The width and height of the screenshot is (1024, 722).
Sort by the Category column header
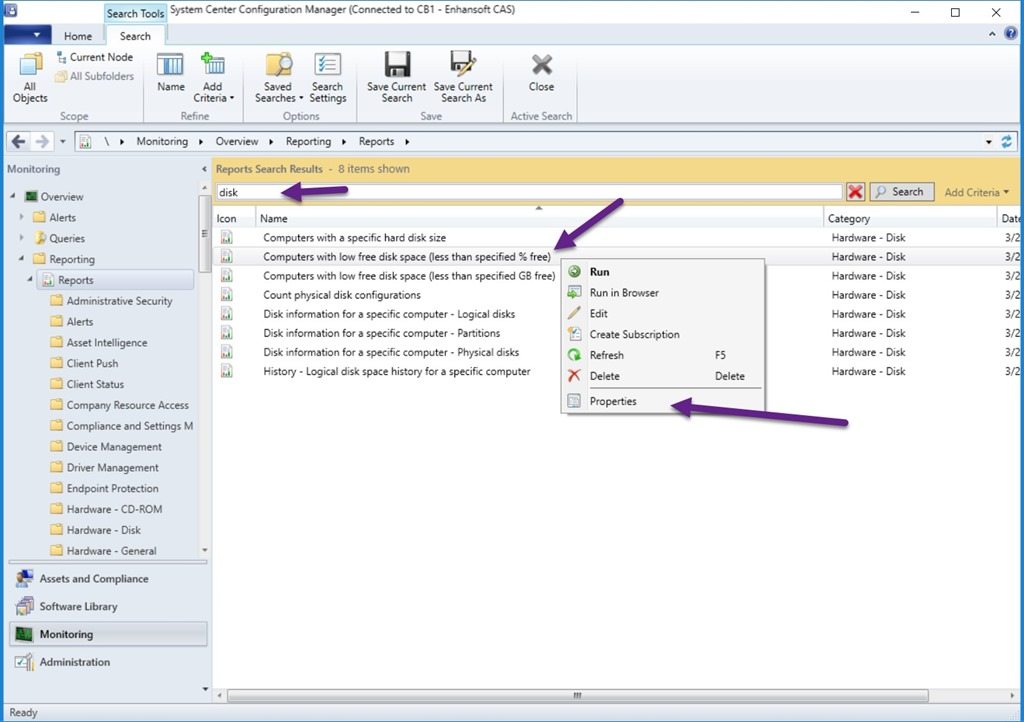(x=910, y=218)
